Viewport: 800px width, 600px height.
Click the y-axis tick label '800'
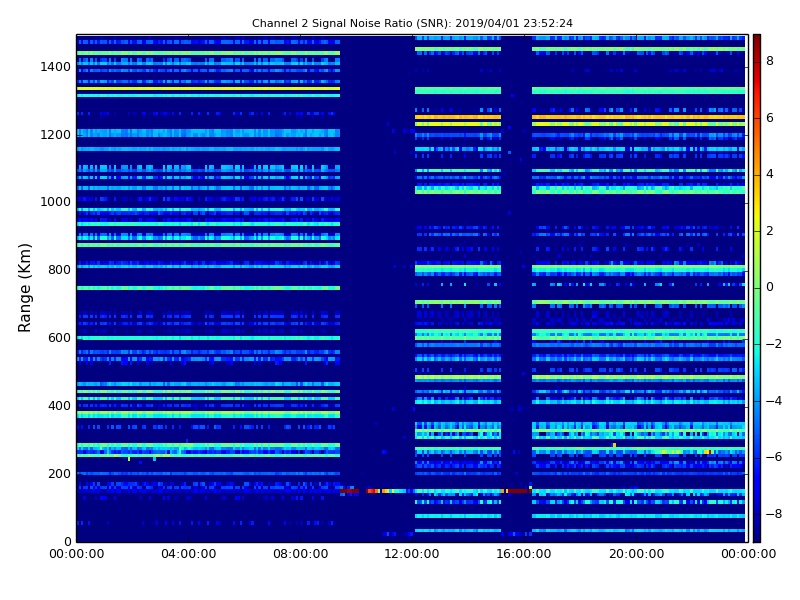(x=59, y=270)
